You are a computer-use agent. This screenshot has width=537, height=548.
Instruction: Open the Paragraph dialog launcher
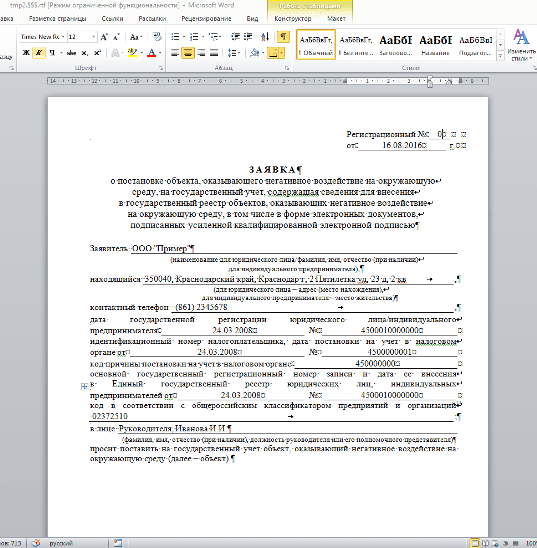(x=287, y=68)
